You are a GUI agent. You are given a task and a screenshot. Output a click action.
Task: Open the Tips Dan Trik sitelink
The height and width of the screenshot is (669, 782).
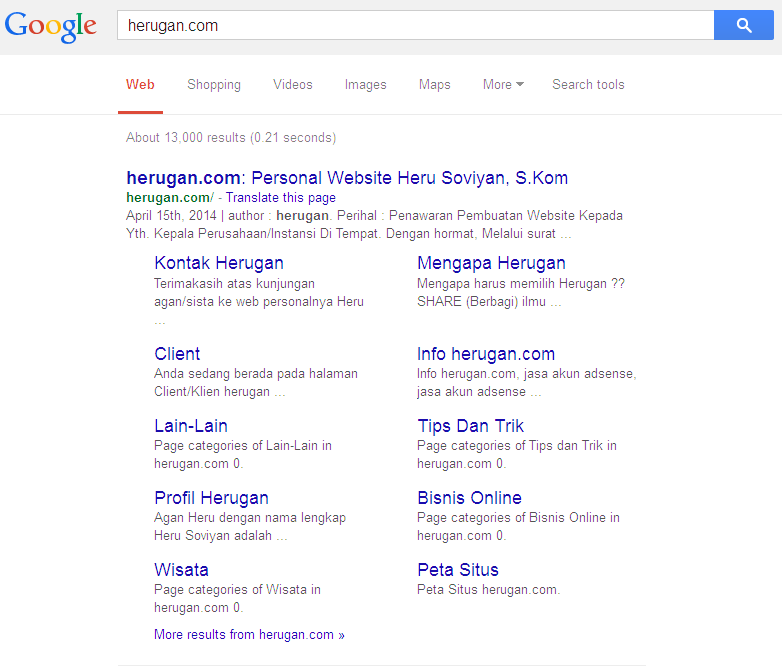click(x=470, y=426)
